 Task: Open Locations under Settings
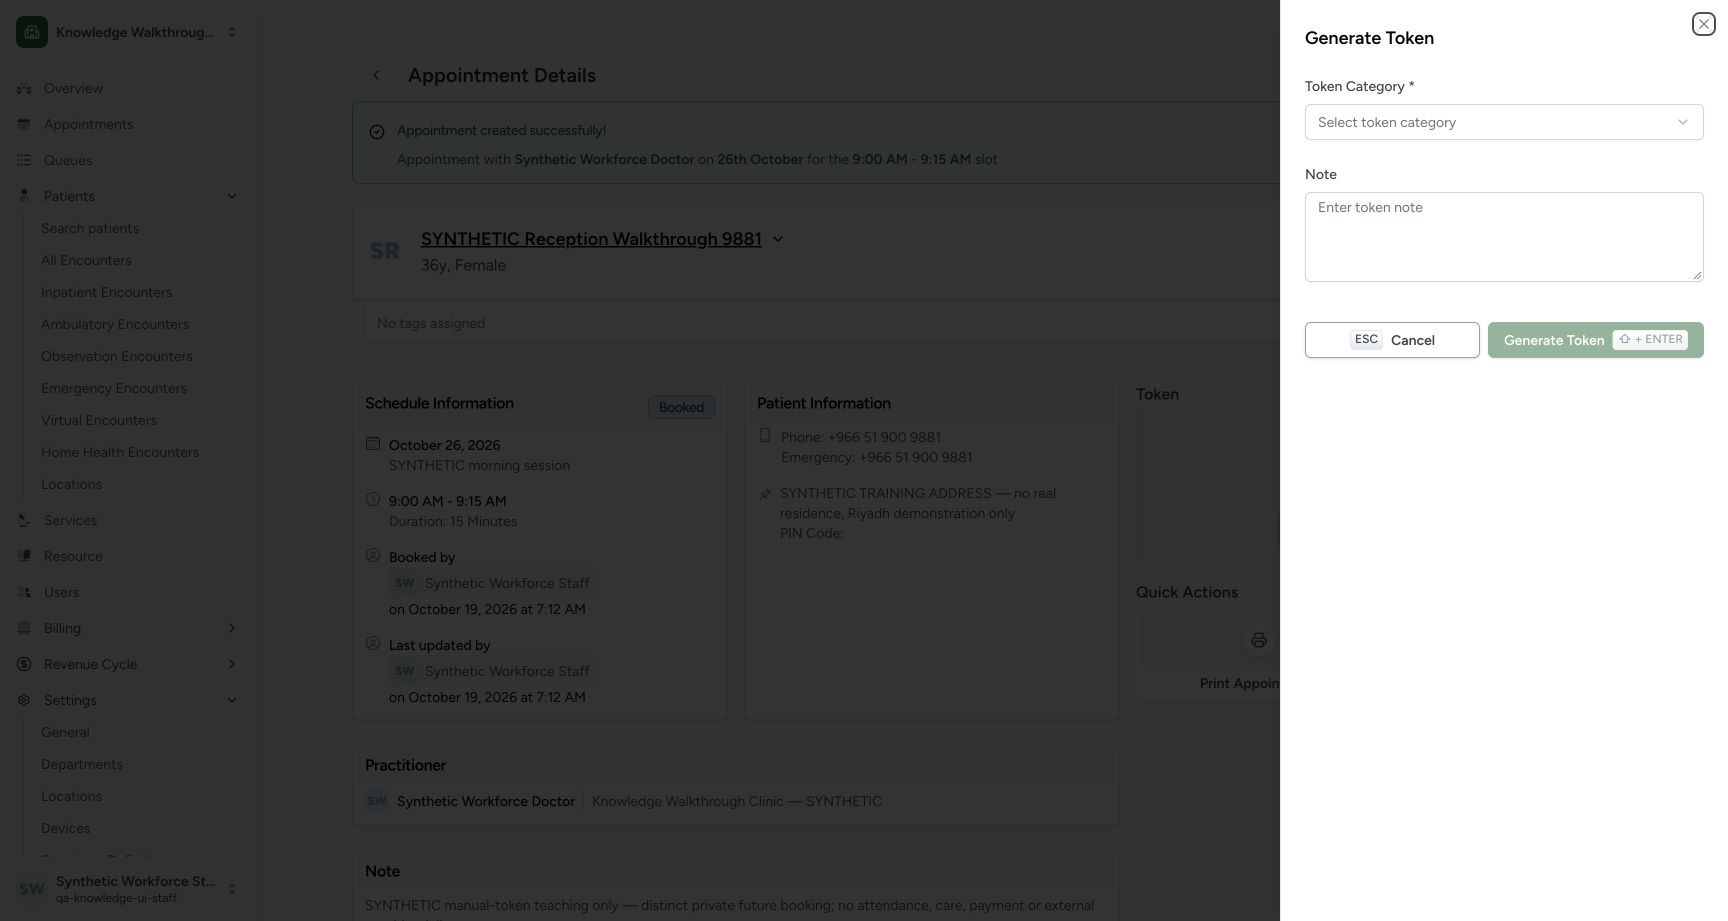(71, 796)
